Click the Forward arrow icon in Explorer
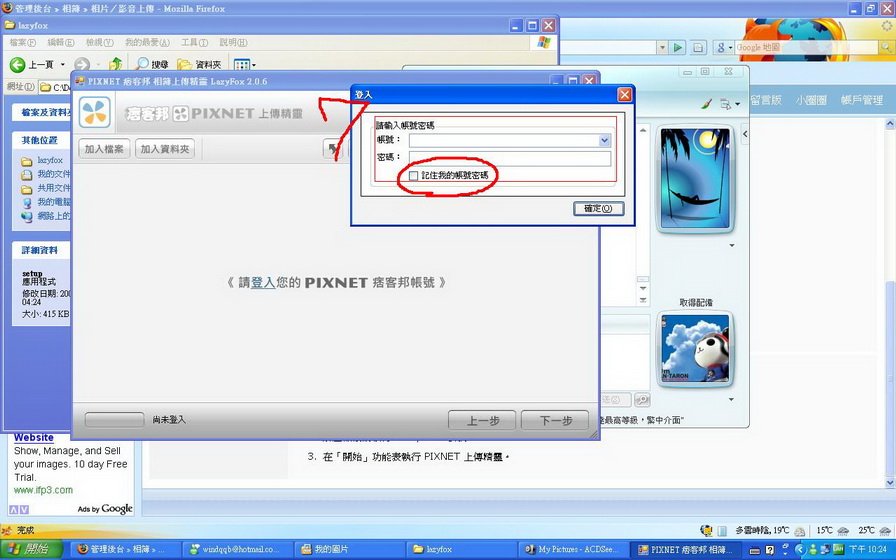896x560 pixels. pyautogui.click(x=82, y=65)
